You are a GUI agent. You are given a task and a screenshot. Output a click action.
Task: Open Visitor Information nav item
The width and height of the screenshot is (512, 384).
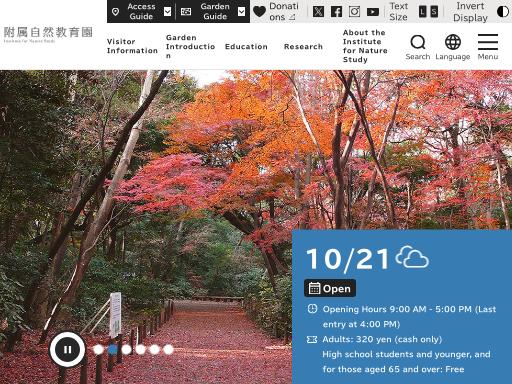132,46
